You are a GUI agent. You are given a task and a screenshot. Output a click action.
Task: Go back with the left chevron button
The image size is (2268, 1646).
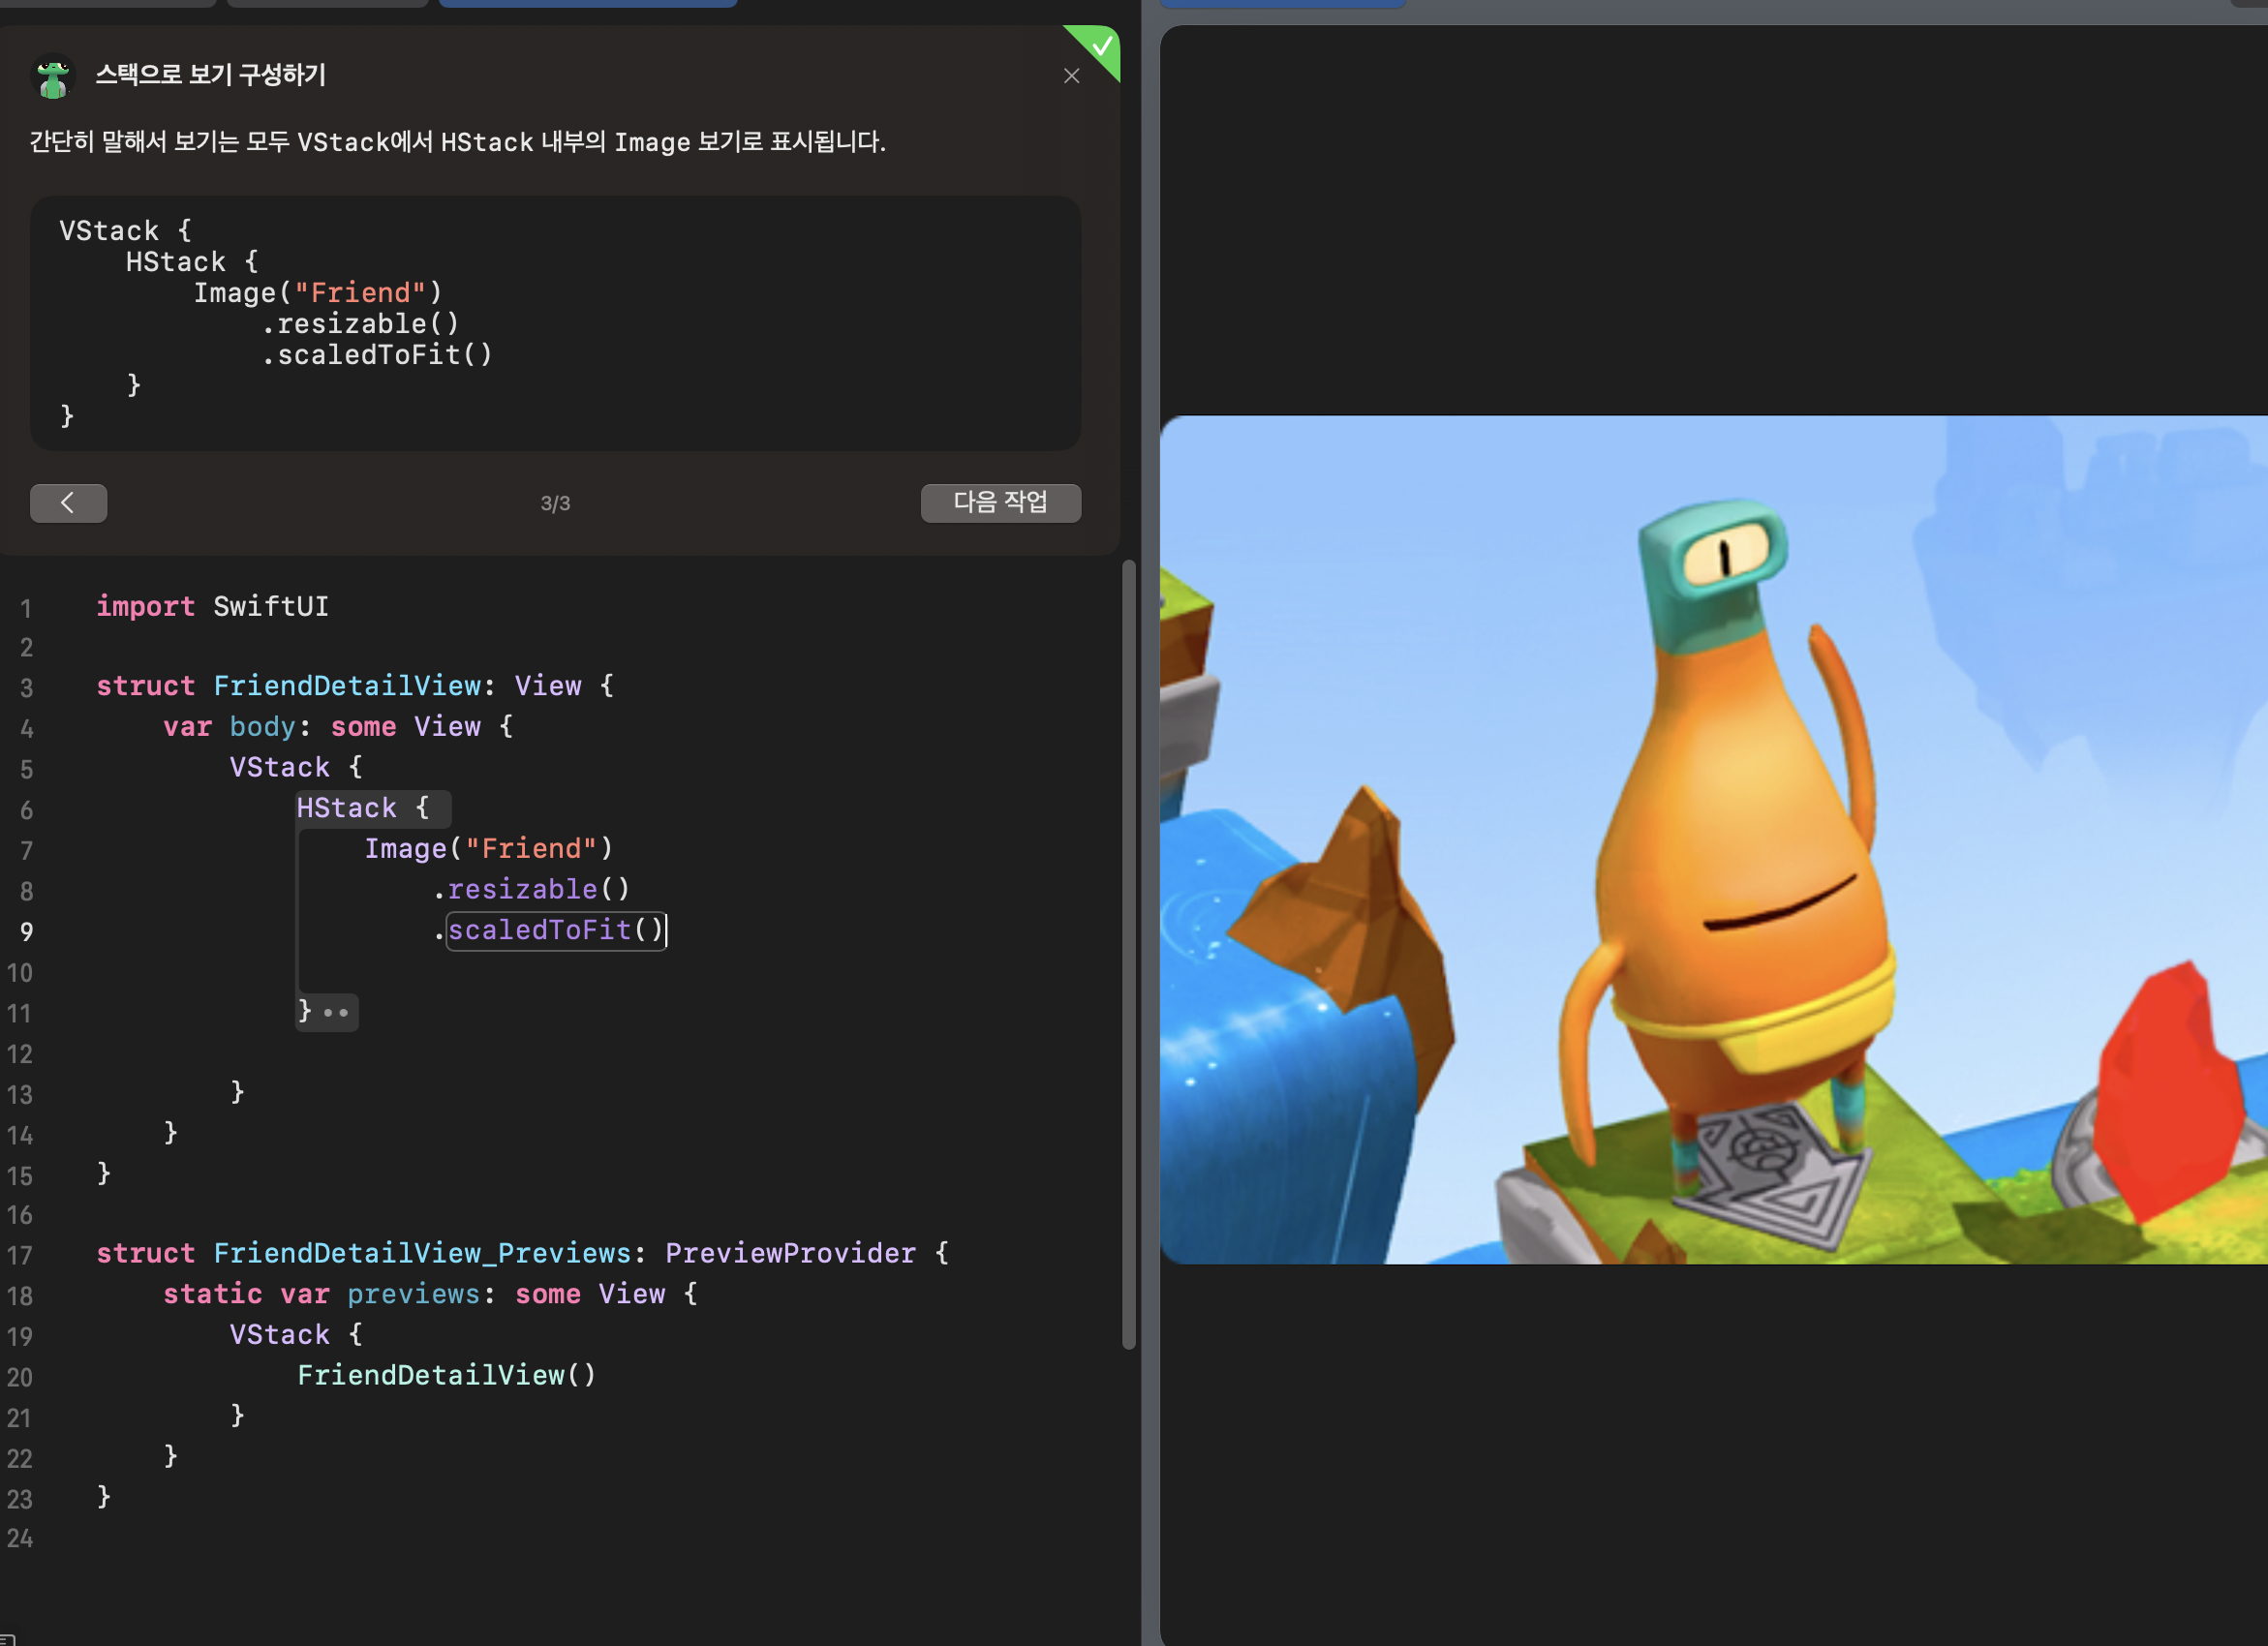[68, 503]
